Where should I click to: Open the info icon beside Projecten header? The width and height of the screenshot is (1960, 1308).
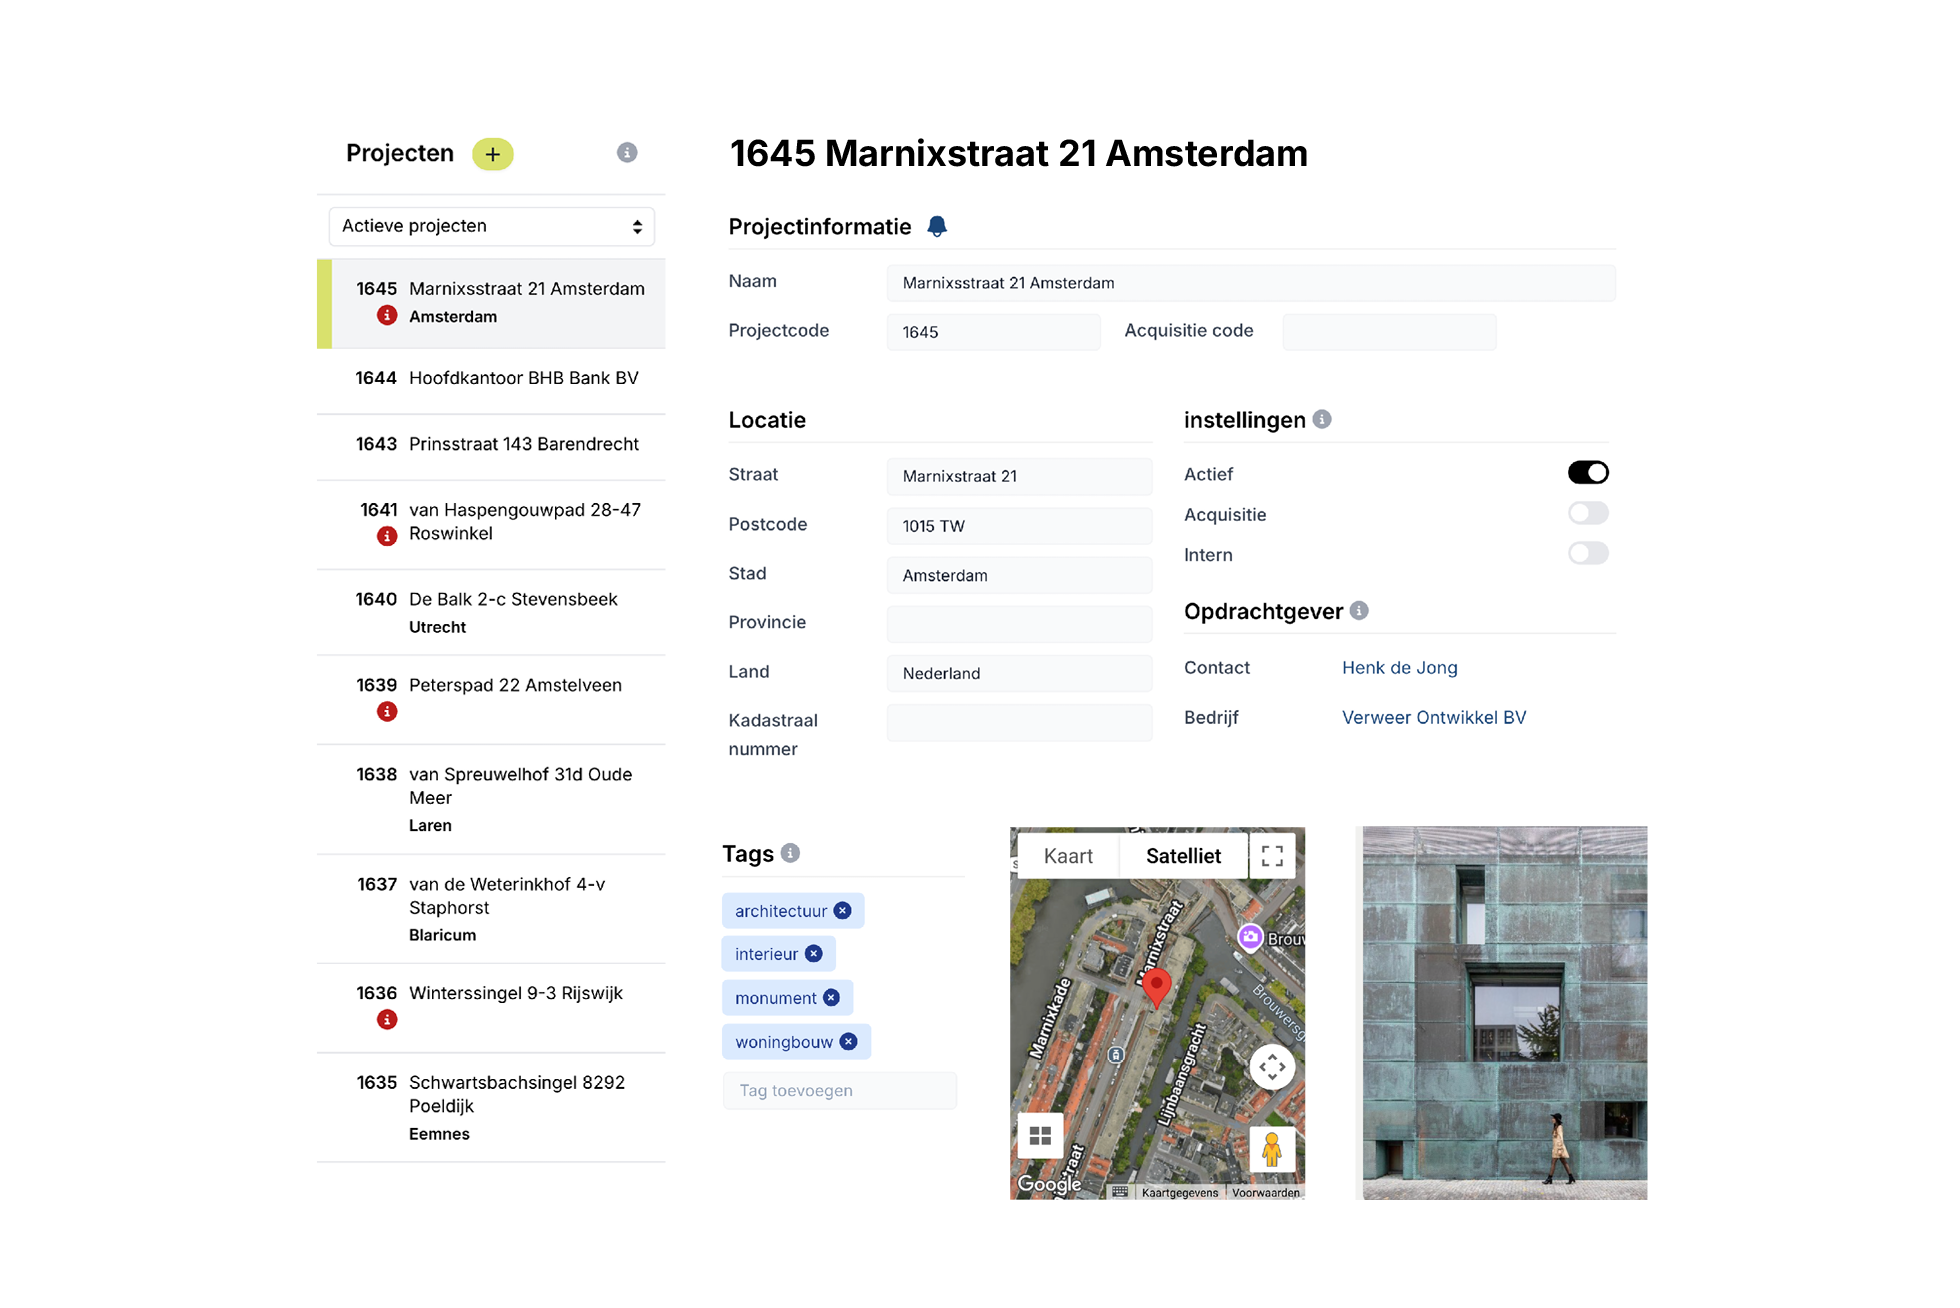pyautogui.click(x=627, y=152)
